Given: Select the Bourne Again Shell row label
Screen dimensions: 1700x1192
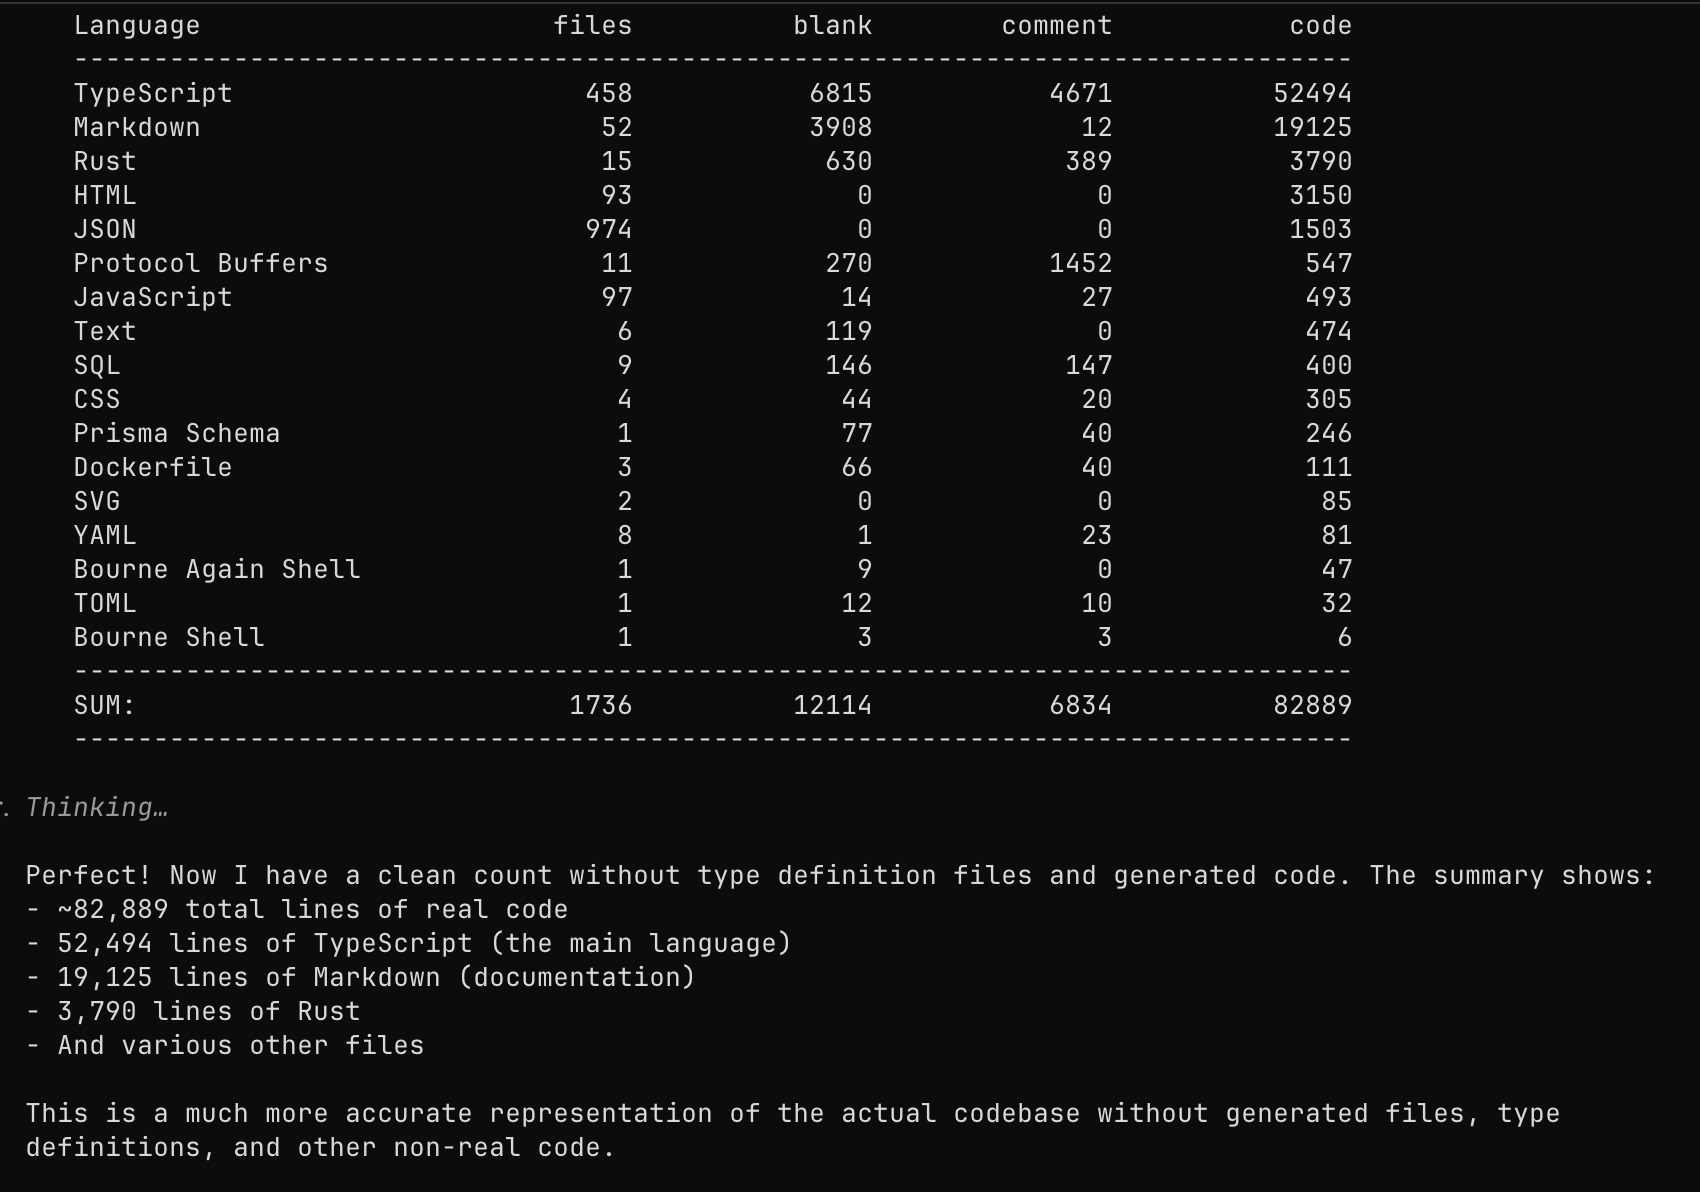Looking at the screenshot, I should pyautogui.click(x=216, y=570).
